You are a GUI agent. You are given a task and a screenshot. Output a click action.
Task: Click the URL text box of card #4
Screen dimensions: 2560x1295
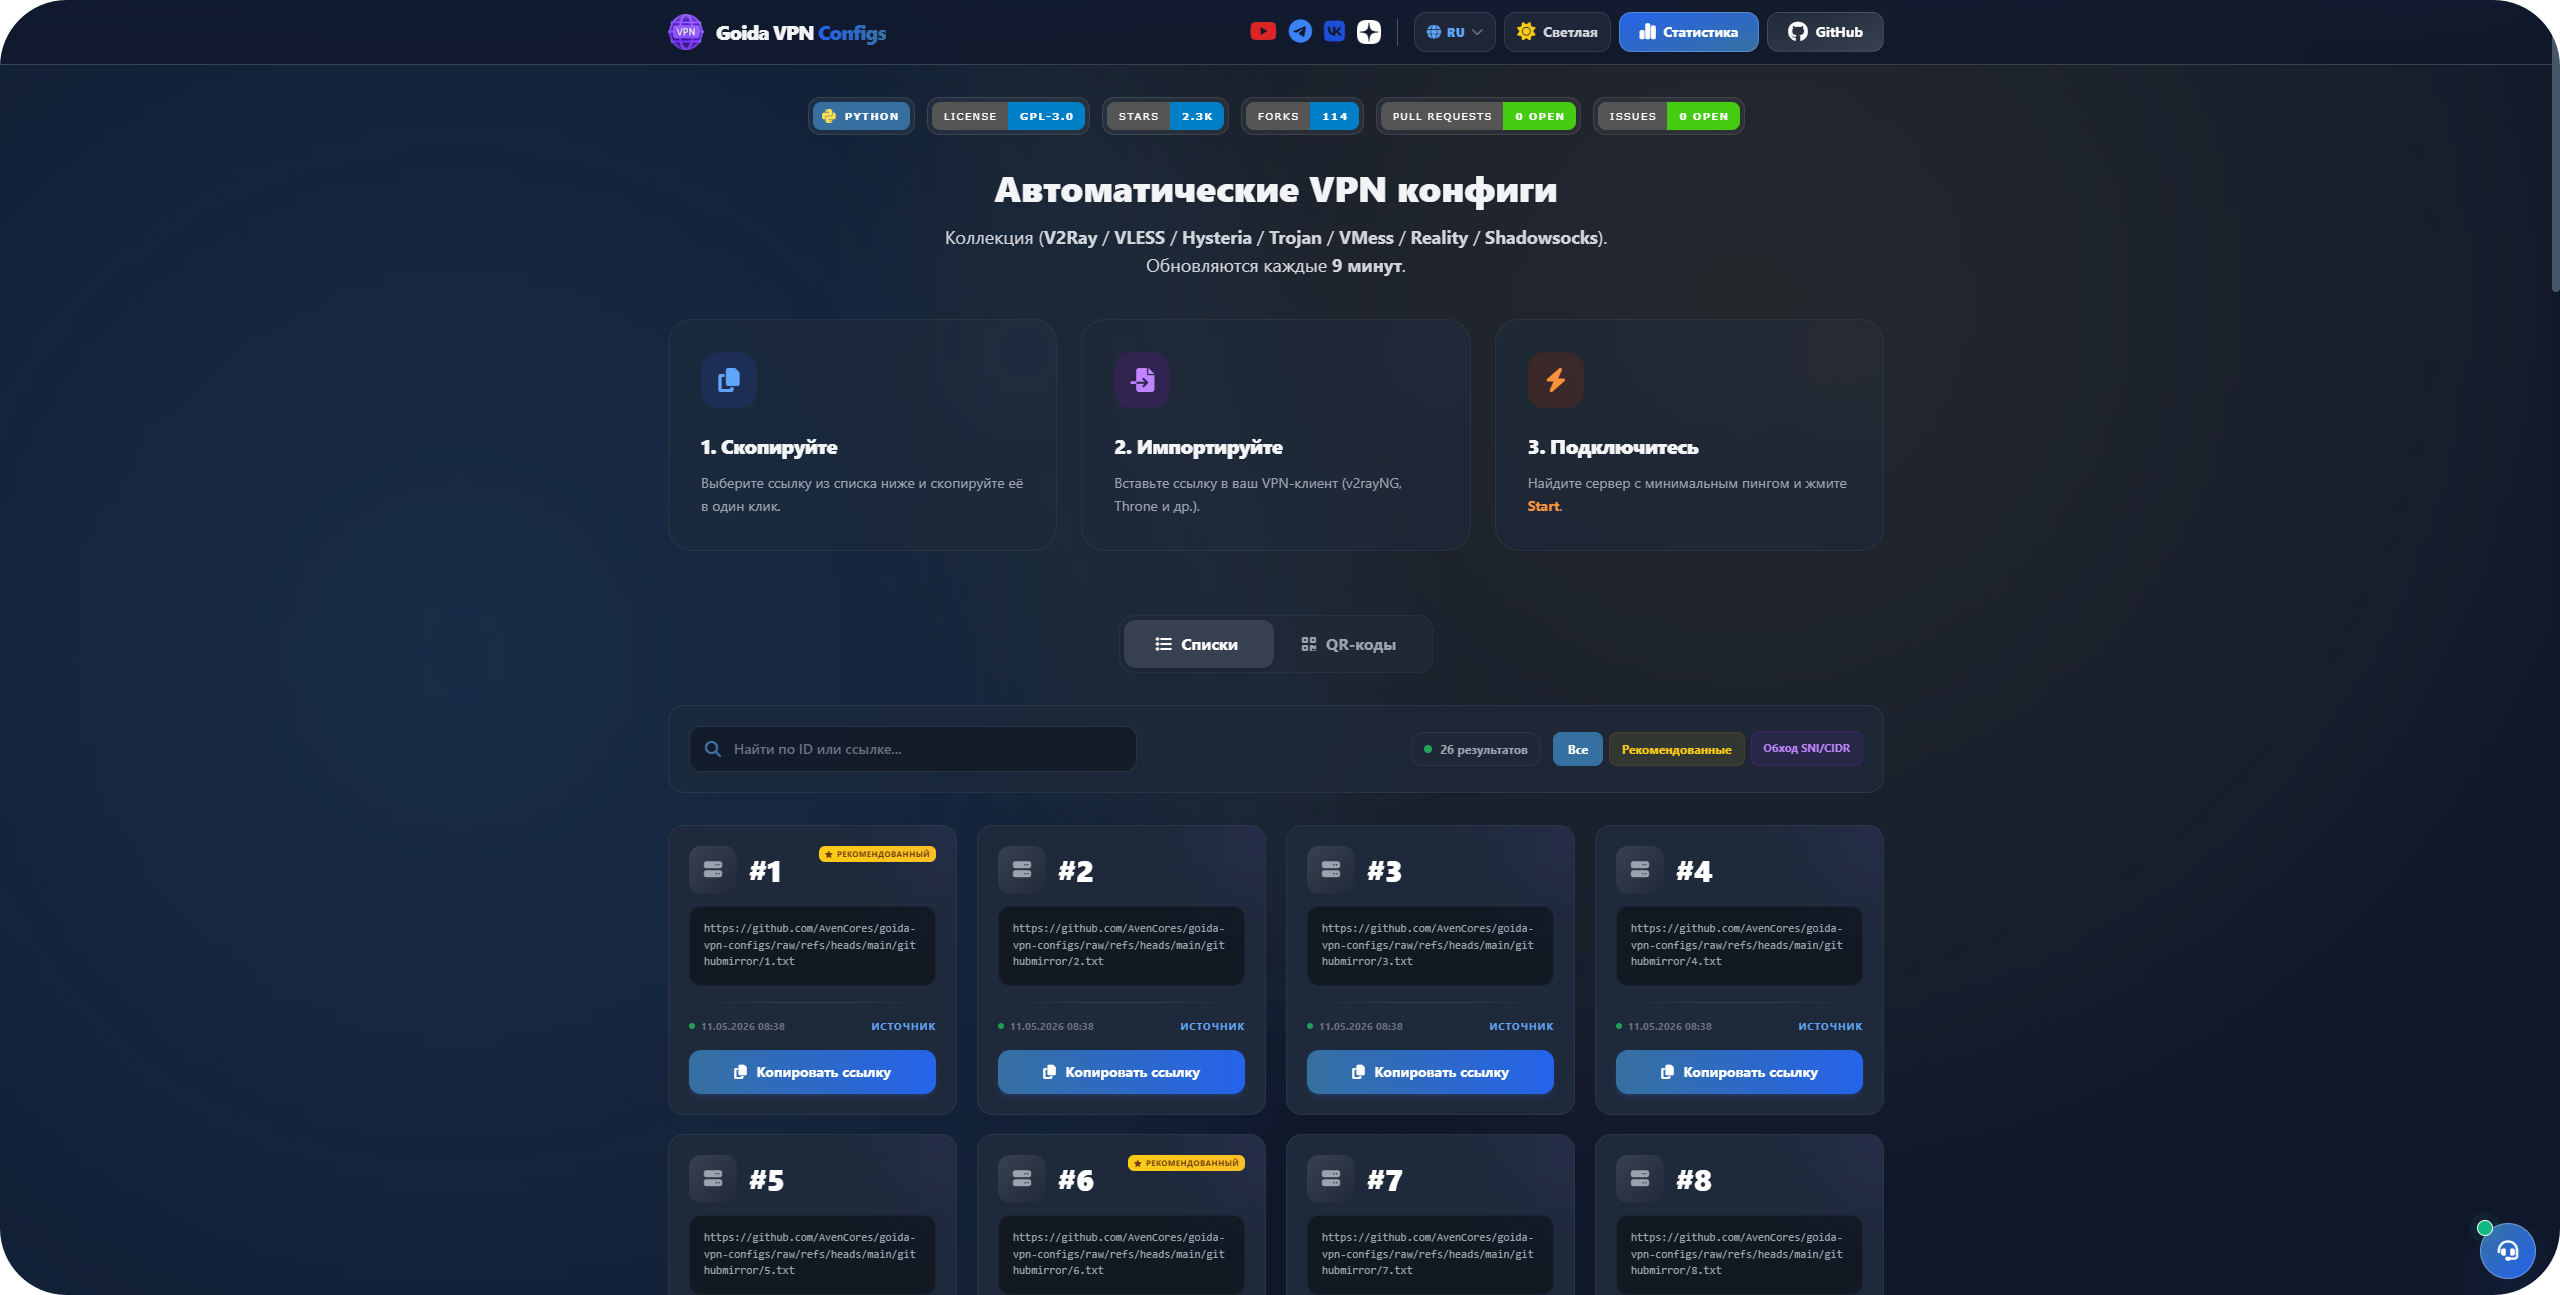click(1739, 945)
